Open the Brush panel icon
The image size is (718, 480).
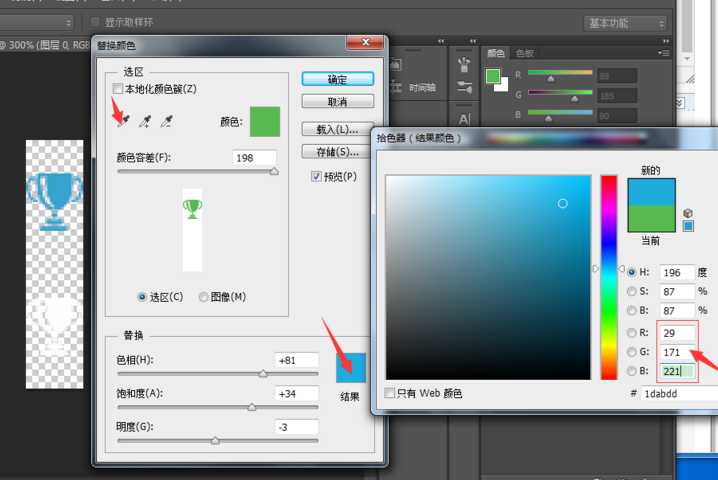(x=464, y=87)
